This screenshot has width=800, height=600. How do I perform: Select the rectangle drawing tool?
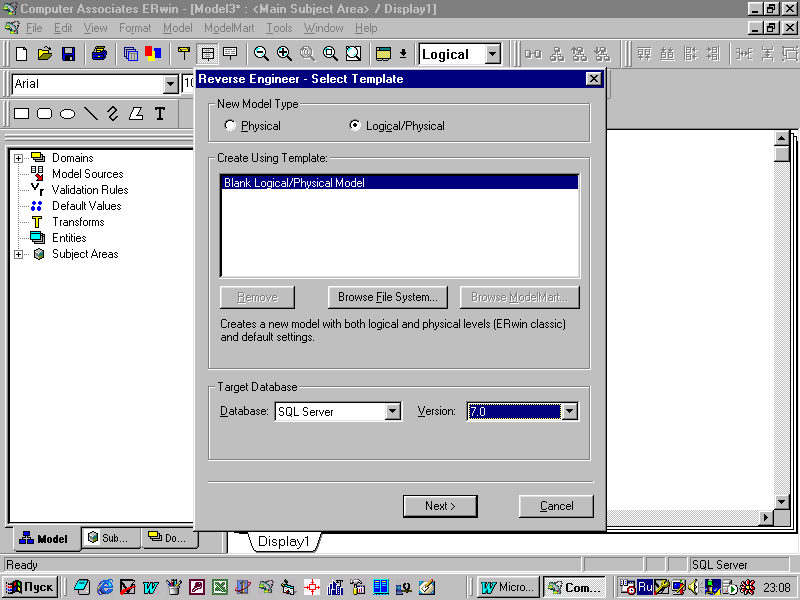[21, 113]
